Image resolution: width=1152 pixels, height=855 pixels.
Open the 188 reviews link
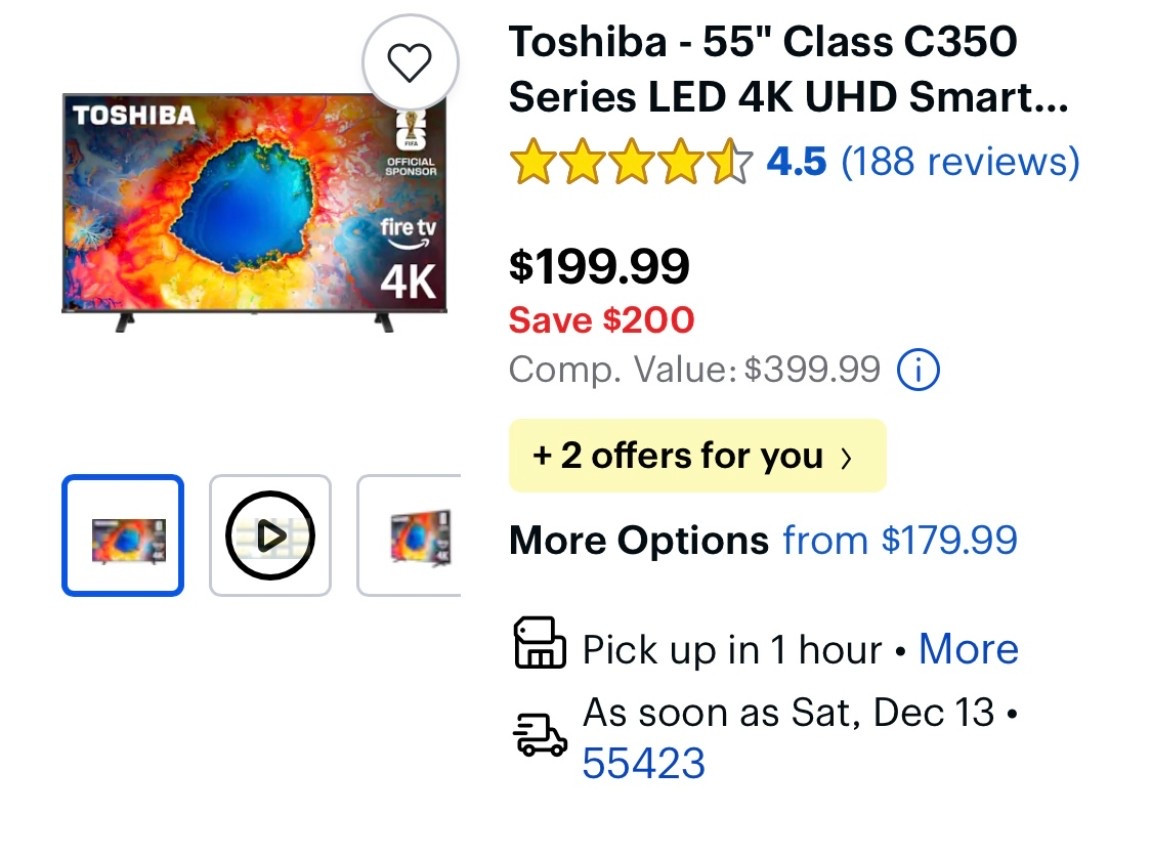(962, 161)
